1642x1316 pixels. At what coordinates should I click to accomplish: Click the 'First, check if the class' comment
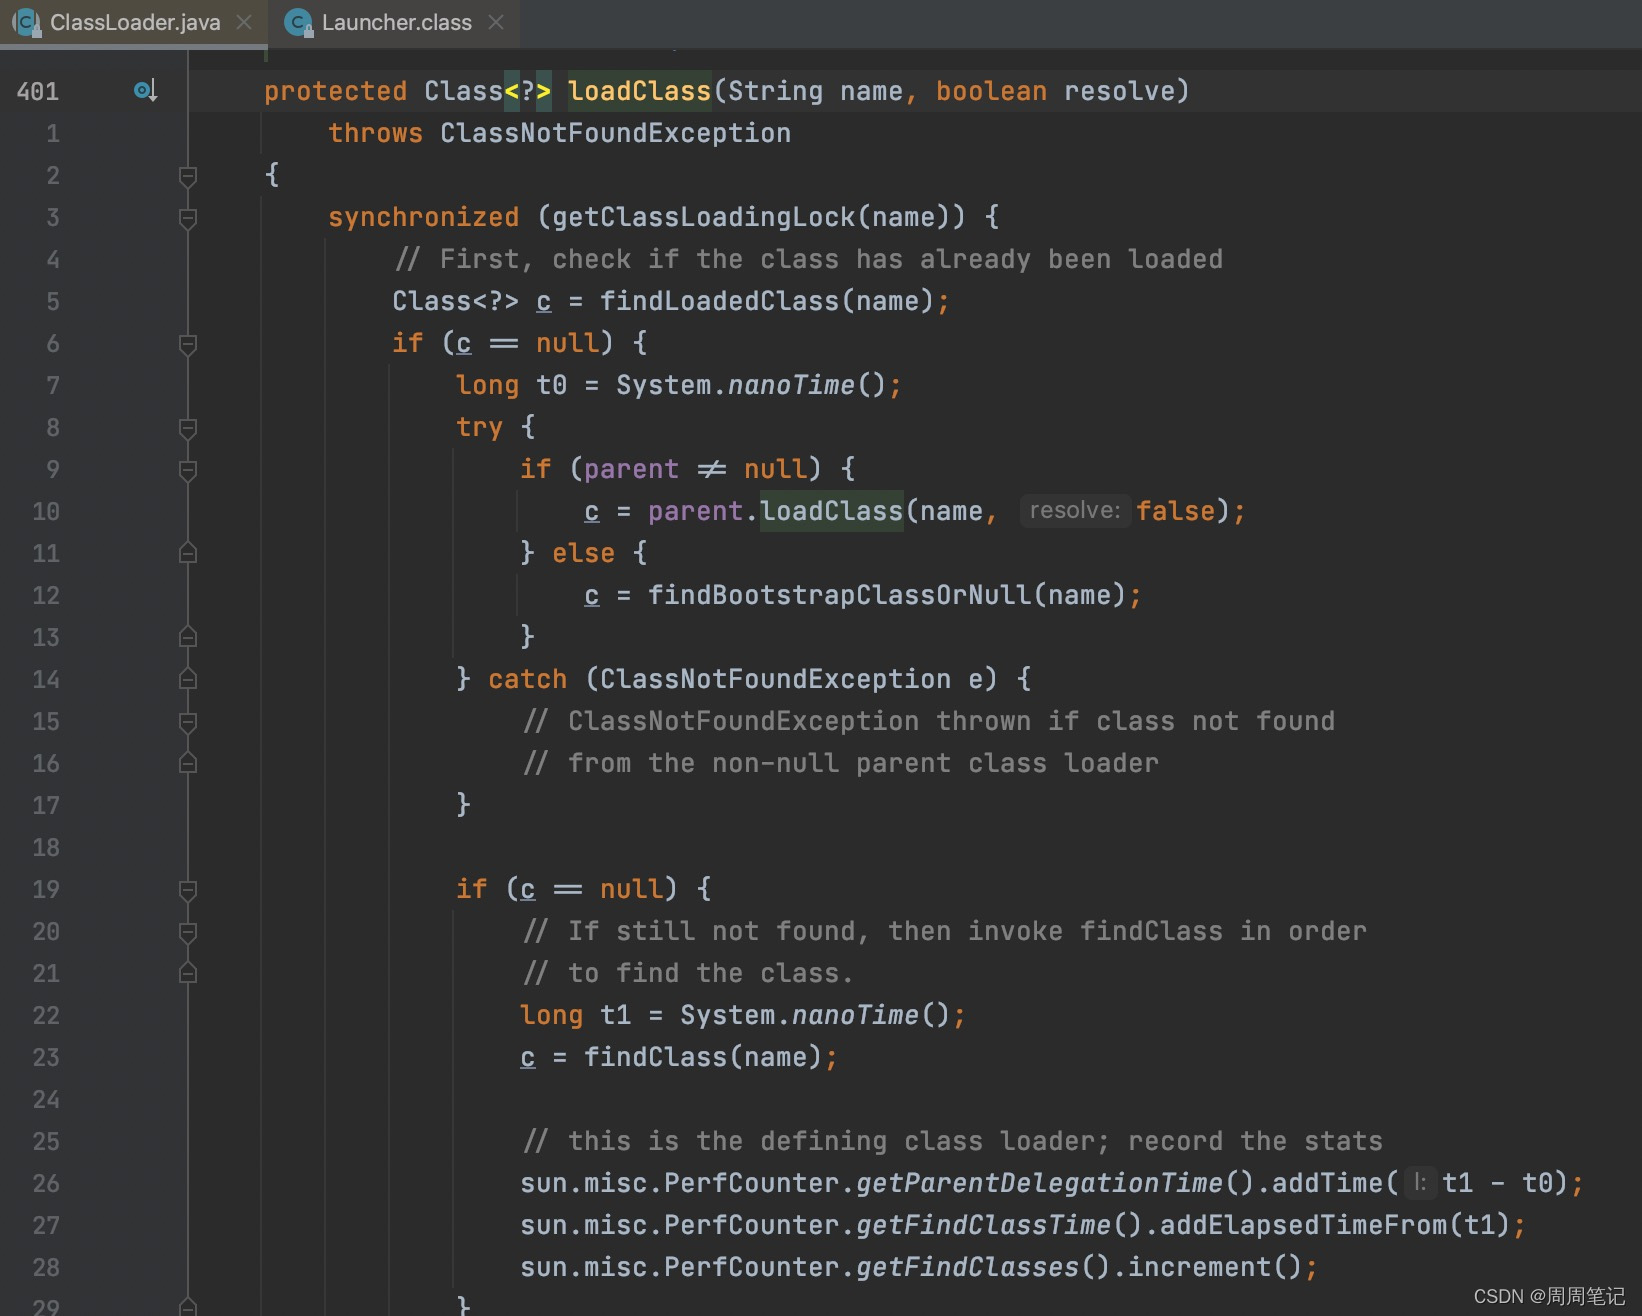tap(808, 259)
